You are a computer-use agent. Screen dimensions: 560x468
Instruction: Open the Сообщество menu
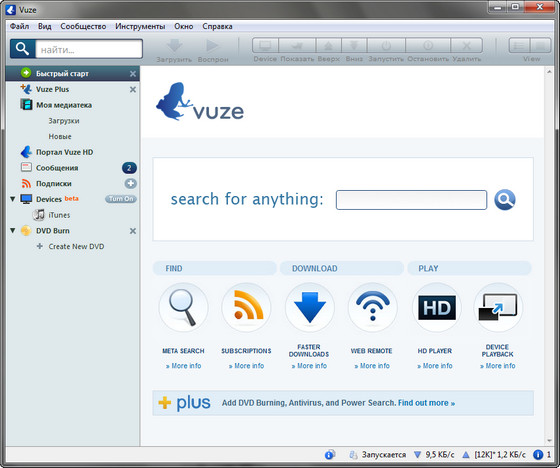point(83,26)
